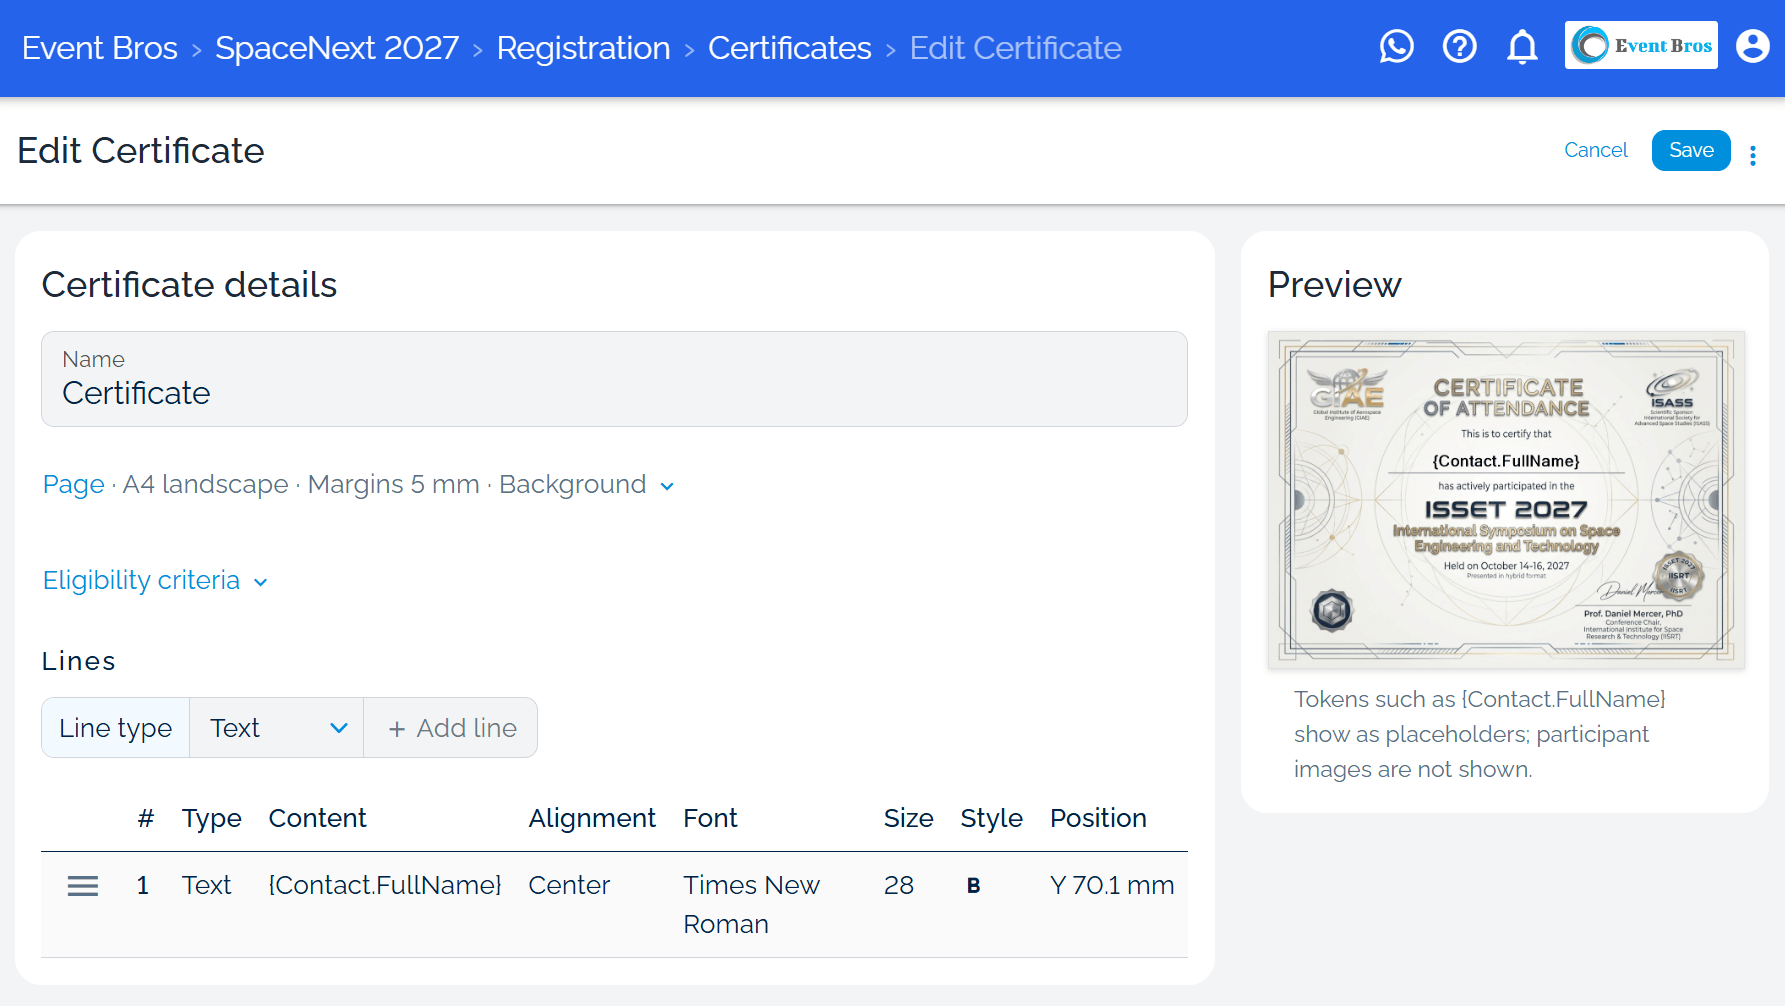
Task: Click the Event Bros logo badge
Action: point(1641,45)
